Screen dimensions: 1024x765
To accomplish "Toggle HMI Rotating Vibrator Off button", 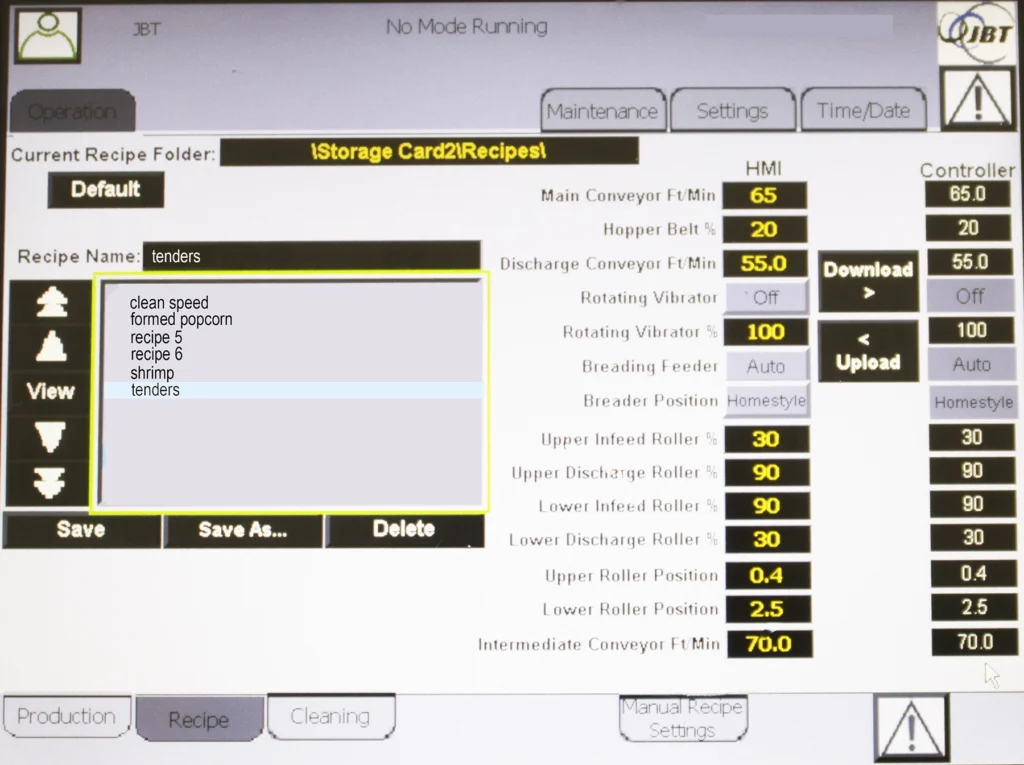I will 765,298.
